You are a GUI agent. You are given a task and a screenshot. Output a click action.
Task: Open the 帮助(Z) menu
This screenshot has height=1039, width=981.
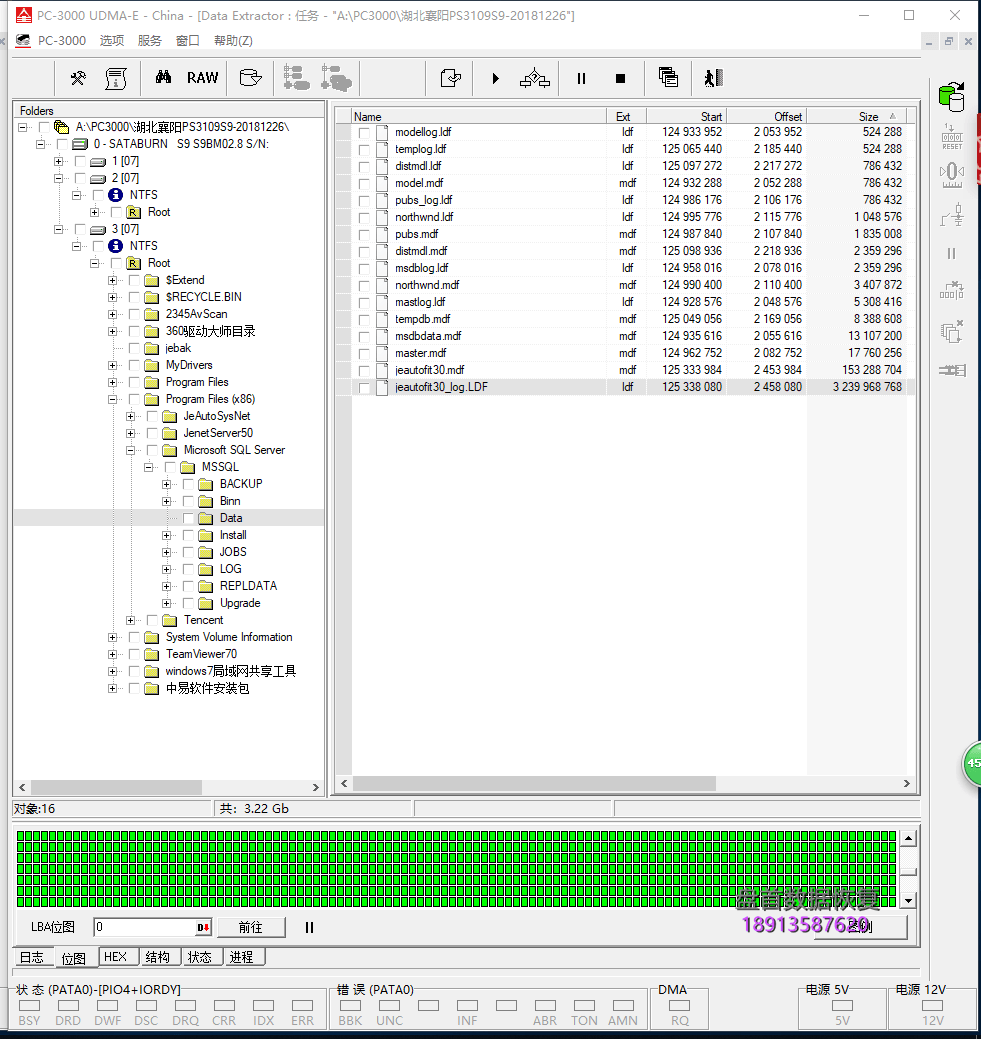pos(233,40)
